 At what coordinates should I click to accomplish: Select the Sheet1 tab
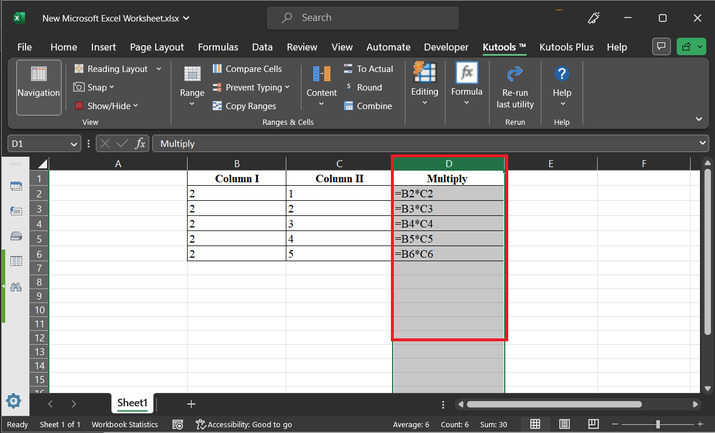(x=132, y=403)
